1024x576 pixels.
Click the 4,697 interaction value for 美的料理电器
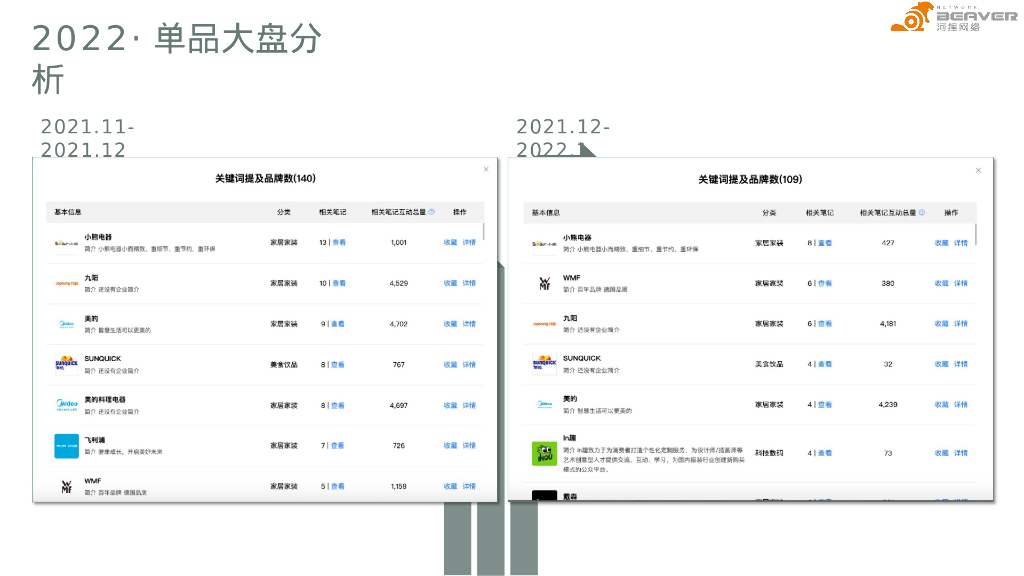[x=399, y=406]
